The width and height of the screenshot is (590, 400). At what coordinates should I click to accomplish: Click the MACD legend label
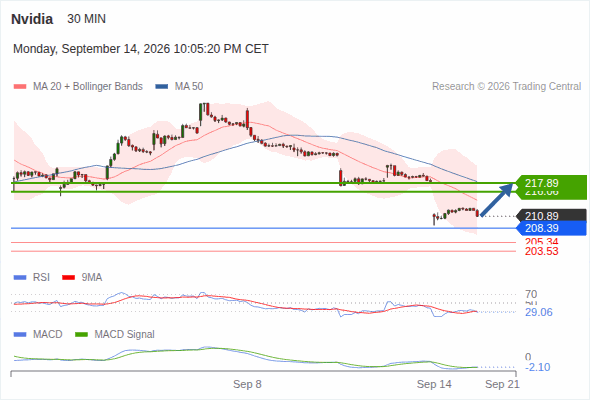pyautogui.click(x=47, y=334)
